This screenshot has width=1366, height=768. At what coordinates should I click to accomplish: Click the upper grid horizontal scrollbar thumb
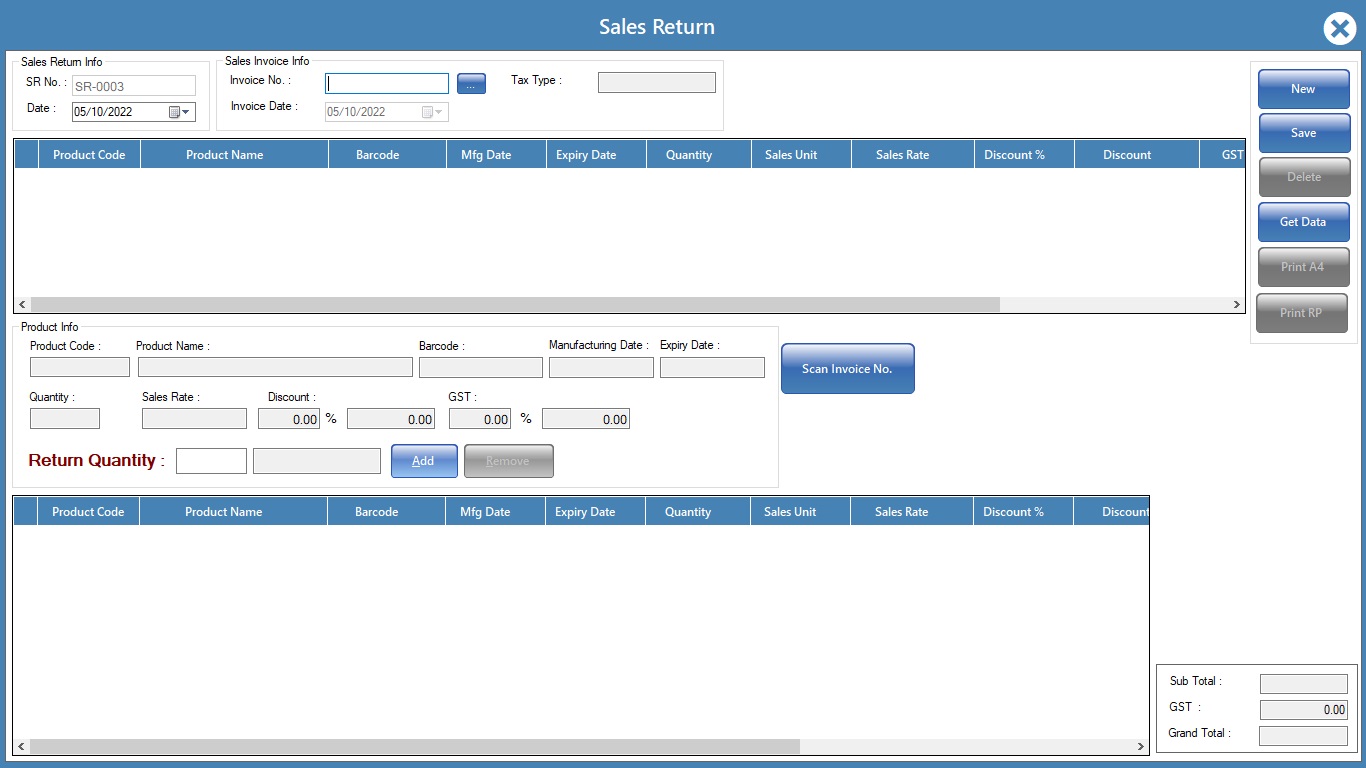click(x=515, y=304)
